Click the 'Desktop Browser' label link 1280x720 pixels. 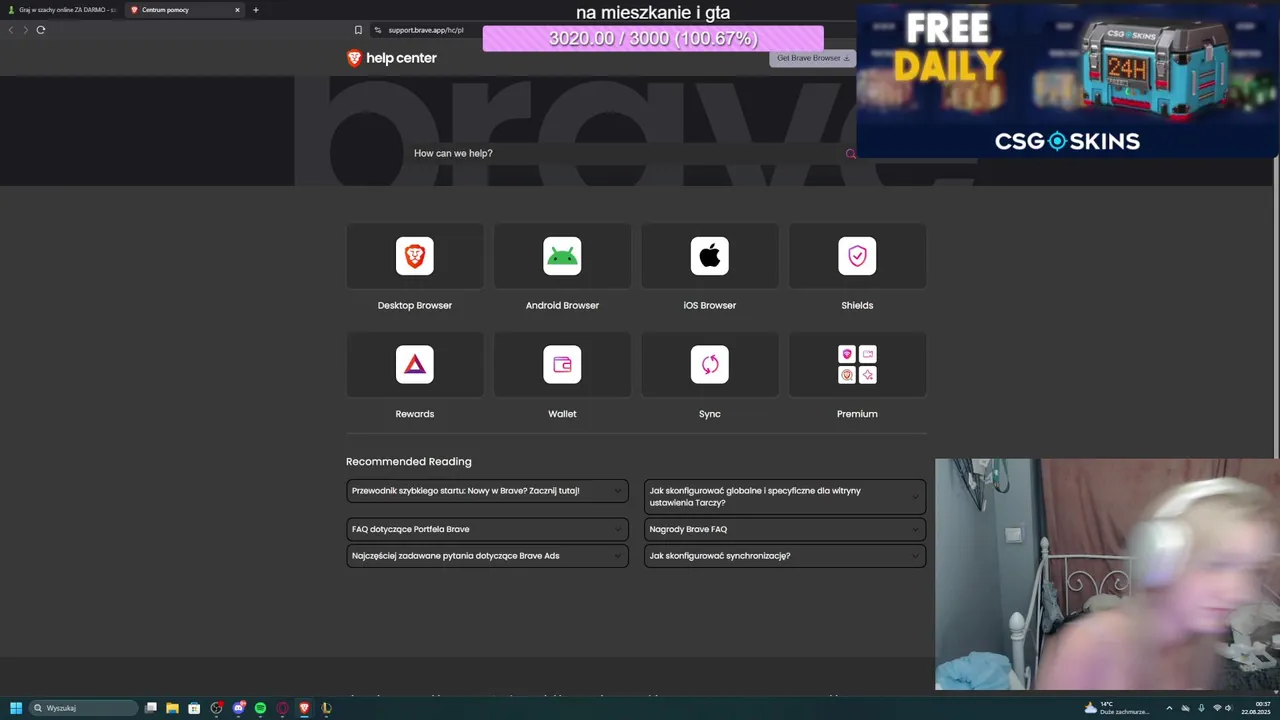pyautogui.click(x=415, y=306)
